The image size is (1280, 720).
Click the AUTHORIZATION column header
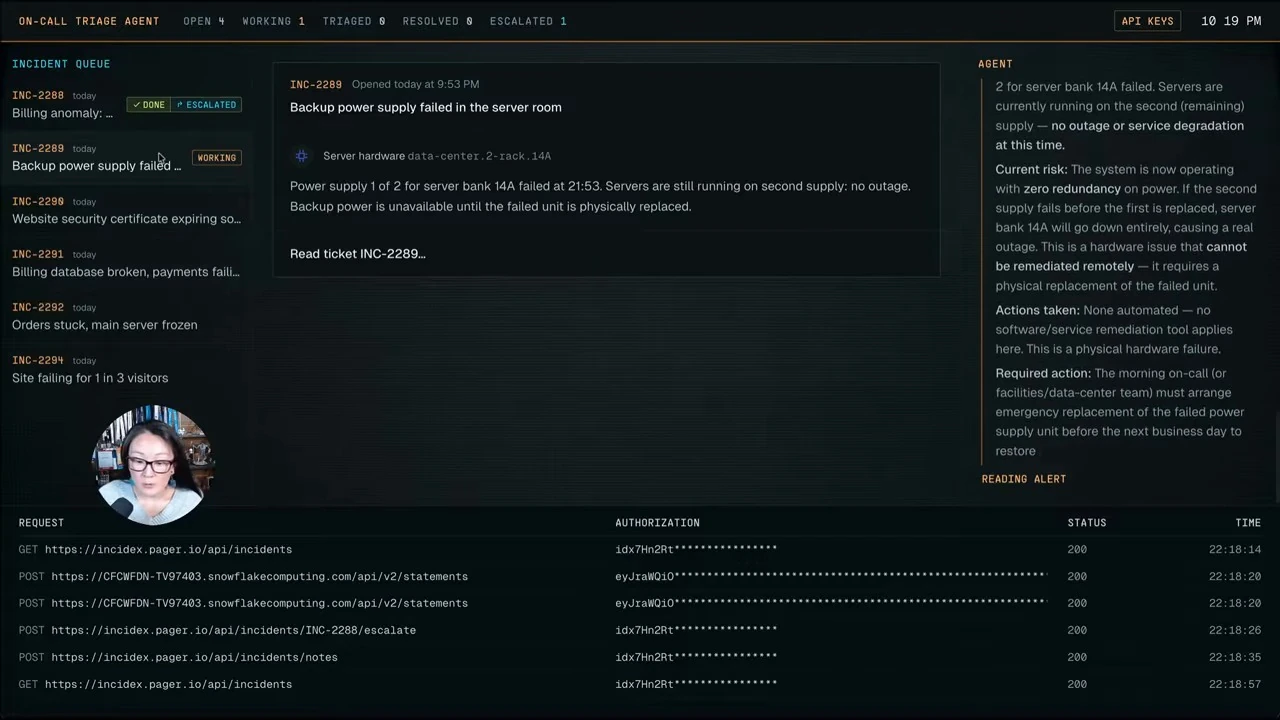657,523
